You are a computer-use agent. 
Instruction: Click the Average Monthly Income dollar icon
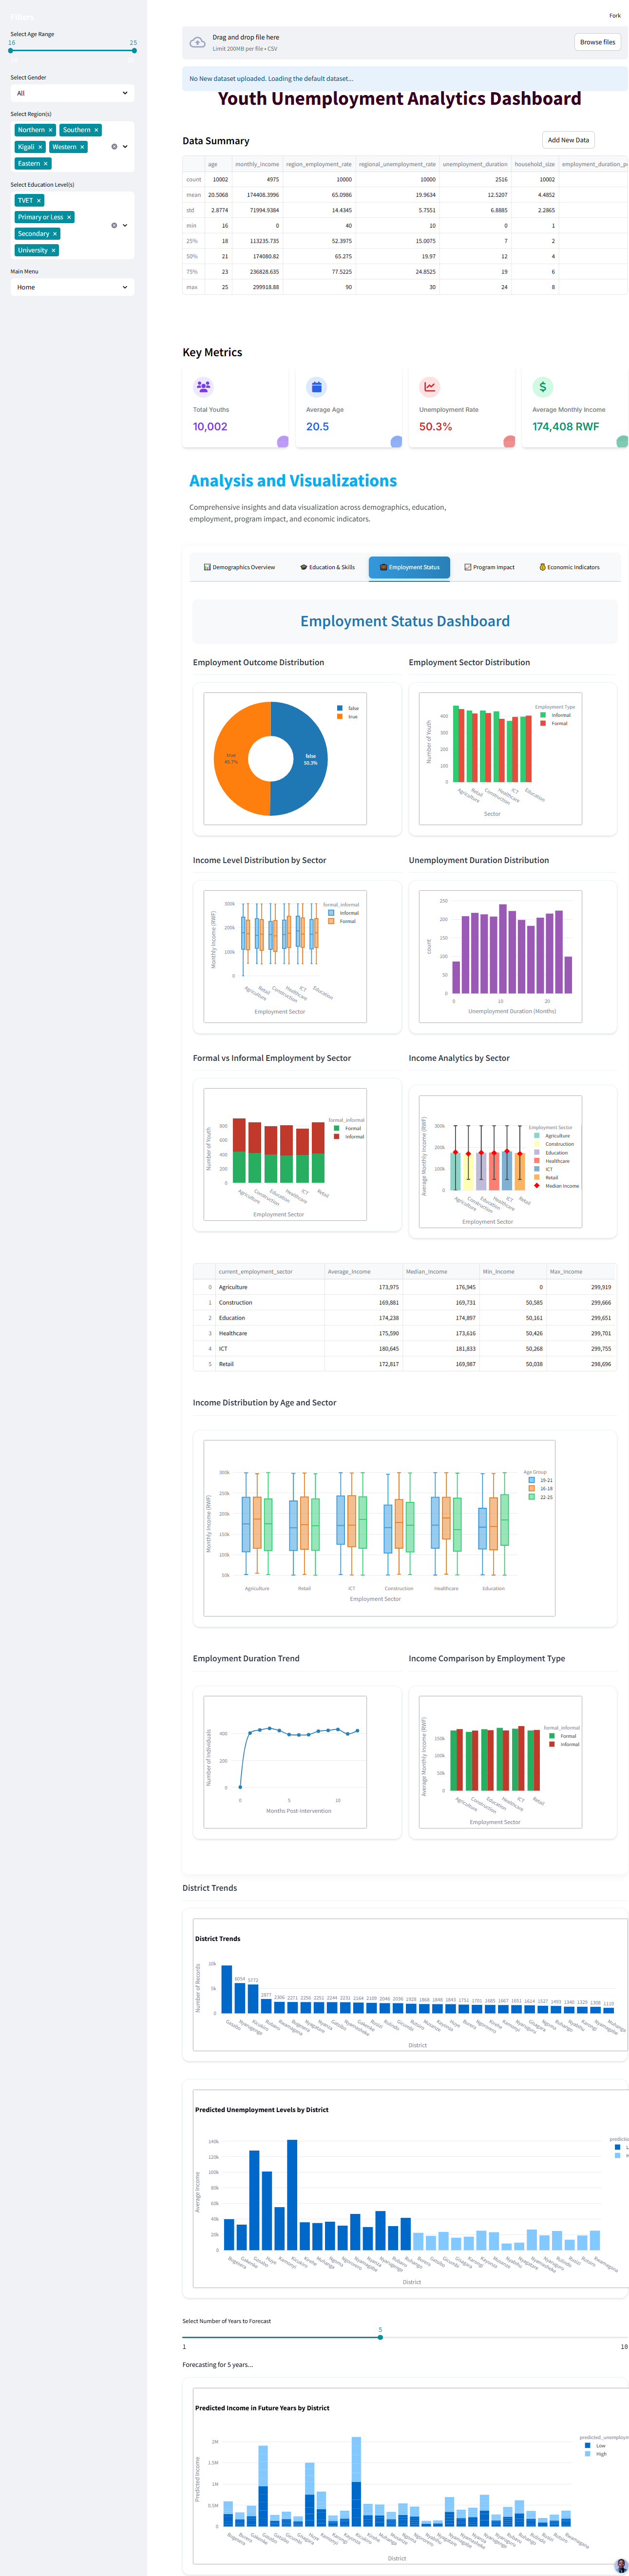(542, 386)
